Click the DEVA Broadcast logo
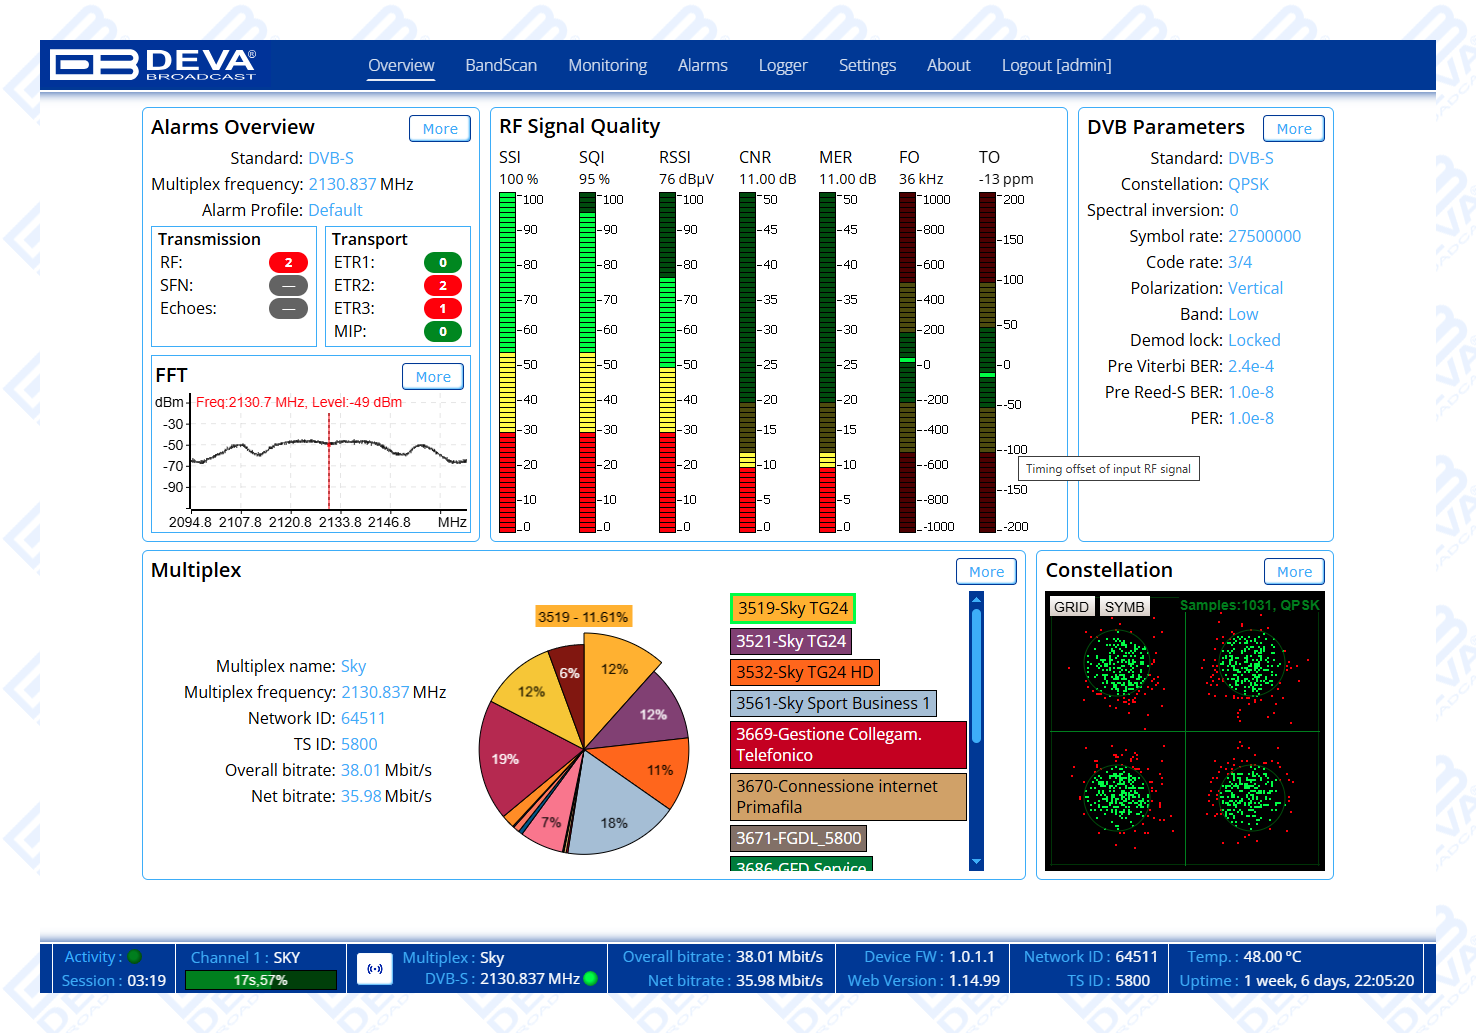This screenshot has height=1033, width=1476. 154,65
